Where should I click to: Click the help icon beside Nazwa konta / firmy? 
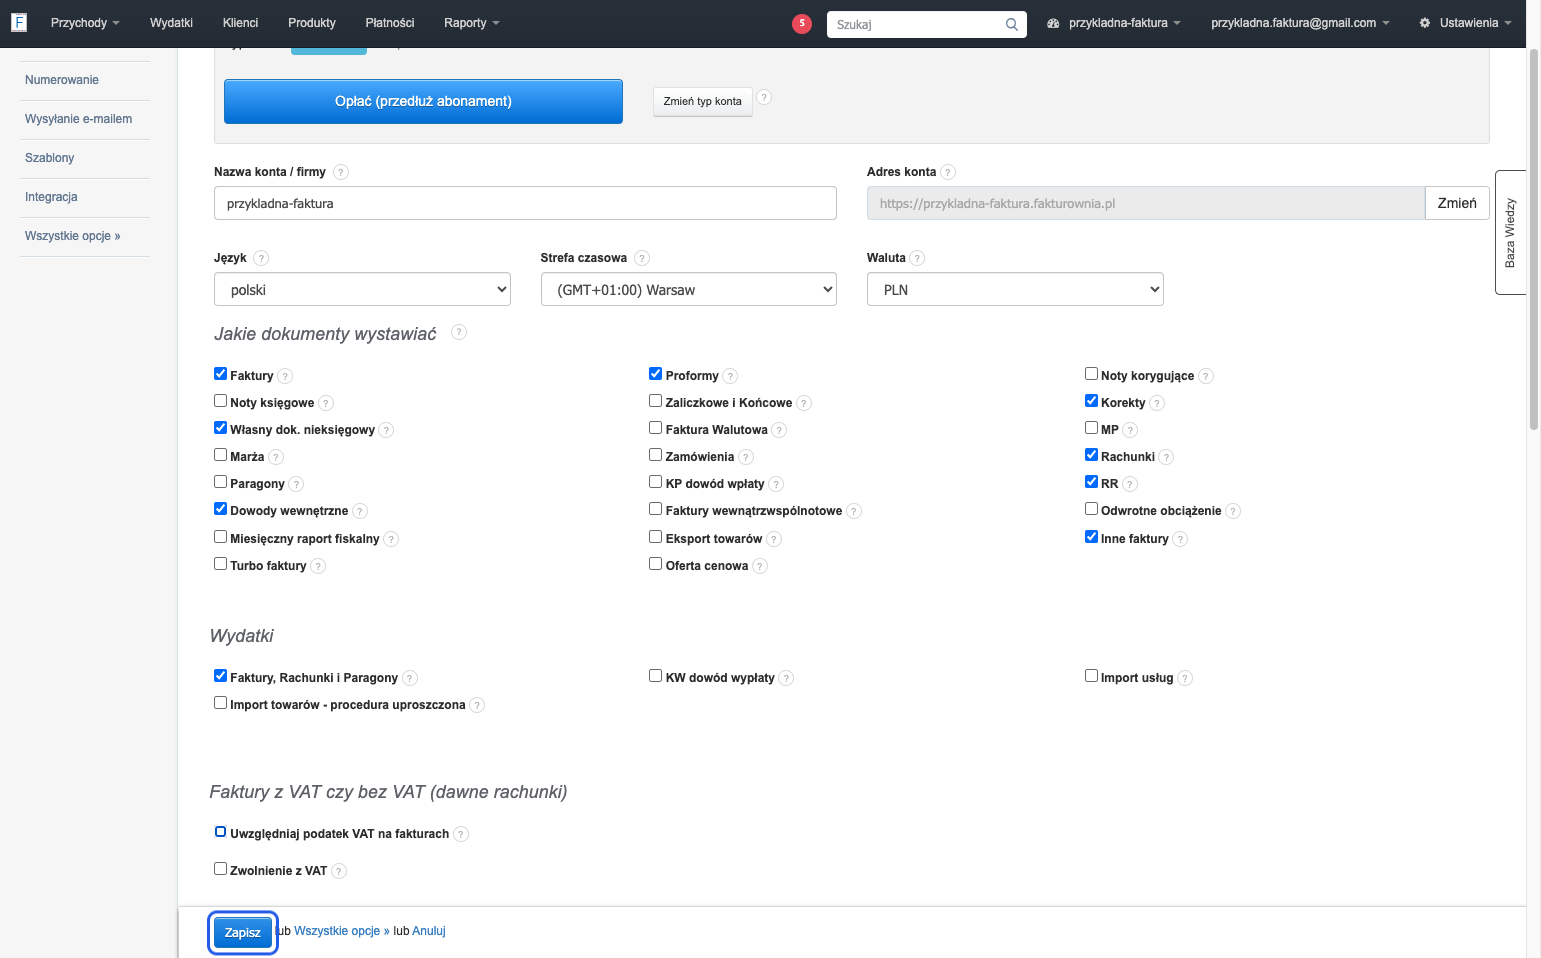click(341, 172)
